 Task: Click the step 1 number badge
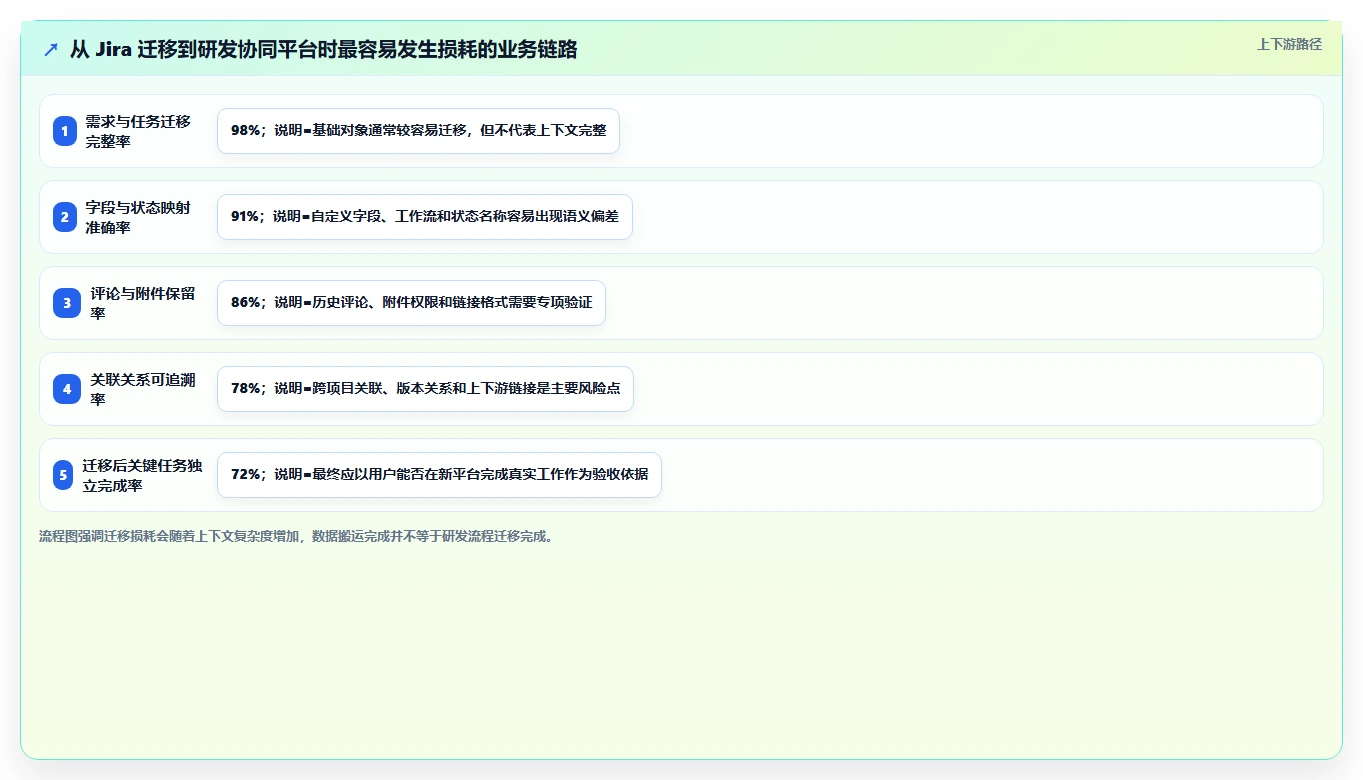pyautogui.click(x=65, y=131)
